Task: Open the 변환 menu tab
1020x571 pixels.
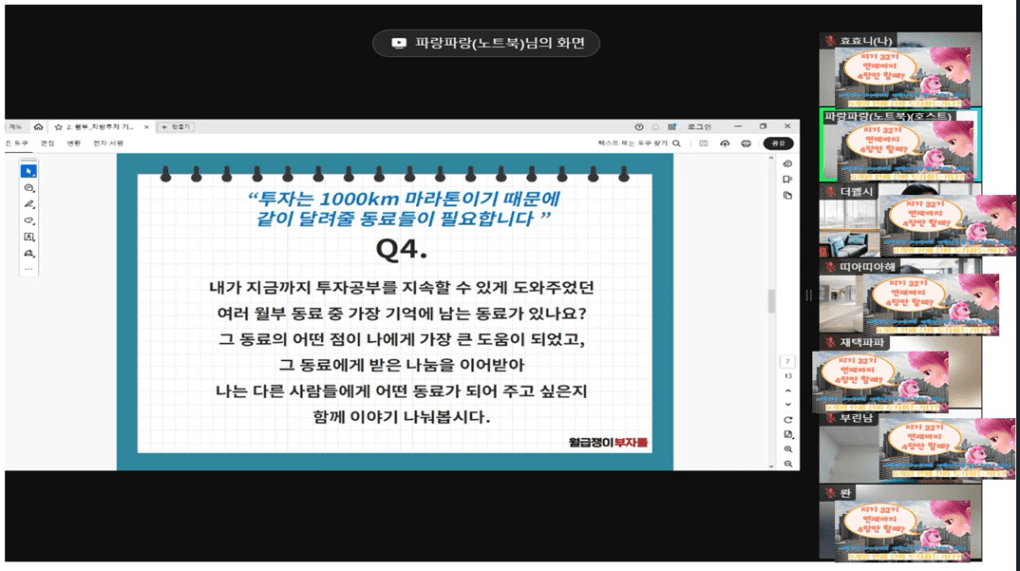Action: pos(74,143)
